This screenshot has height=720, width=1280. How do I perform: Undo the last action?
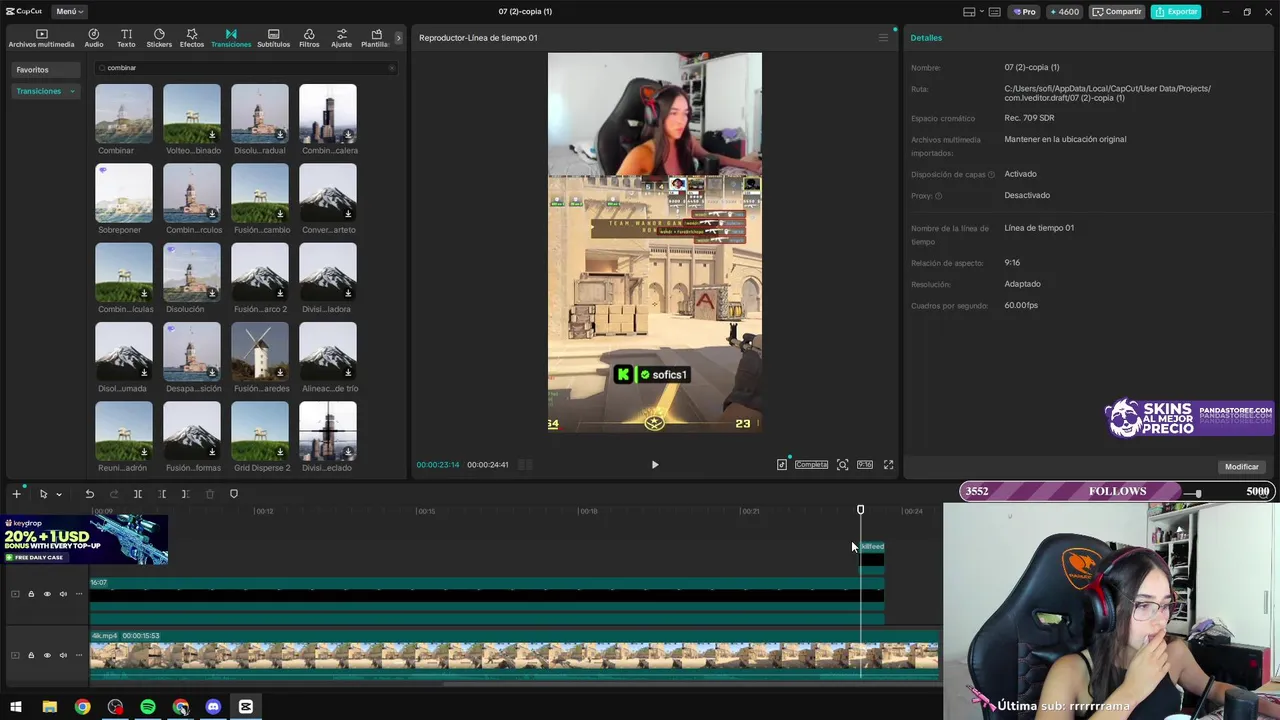coord(89,494)
